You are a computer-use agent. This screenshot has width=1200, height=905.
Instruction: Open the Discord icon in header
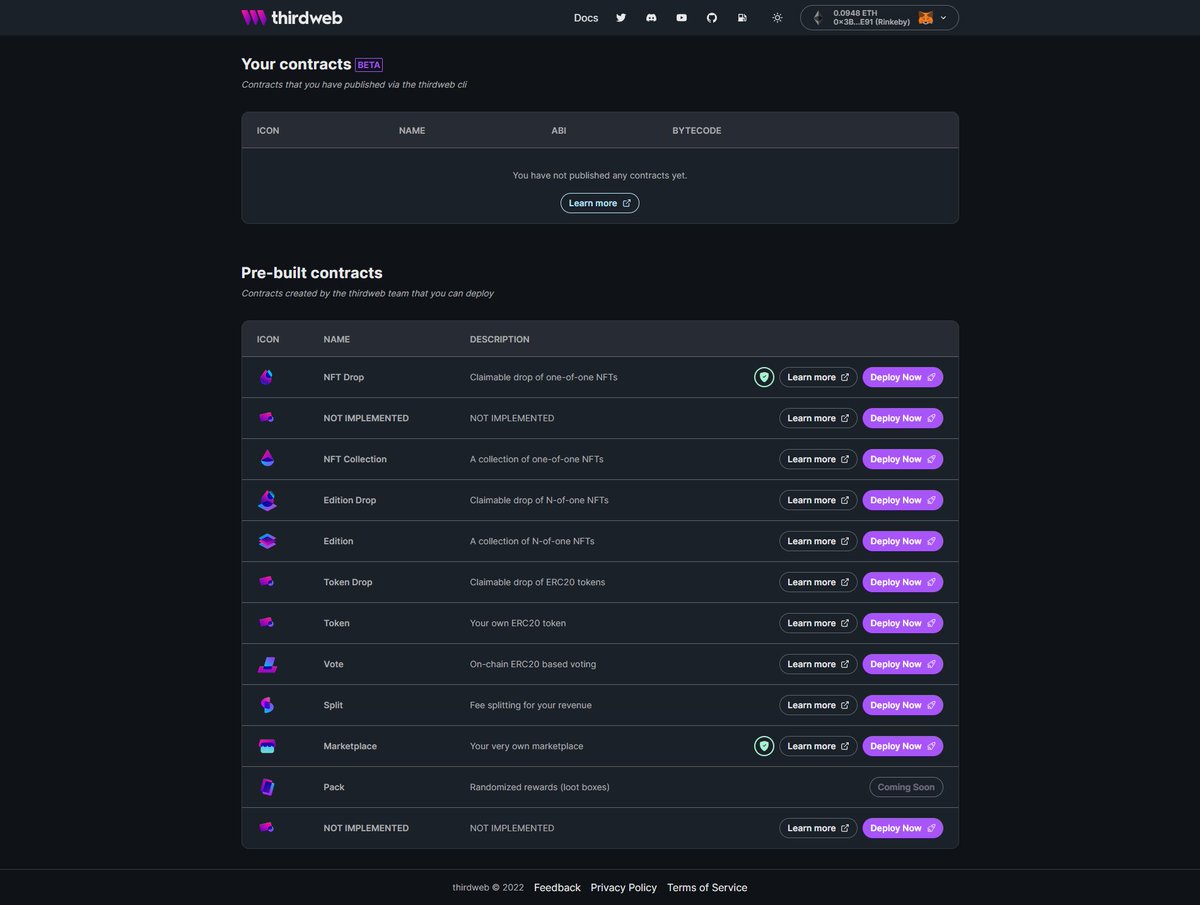pyautogui.click(x=651, y=18)
